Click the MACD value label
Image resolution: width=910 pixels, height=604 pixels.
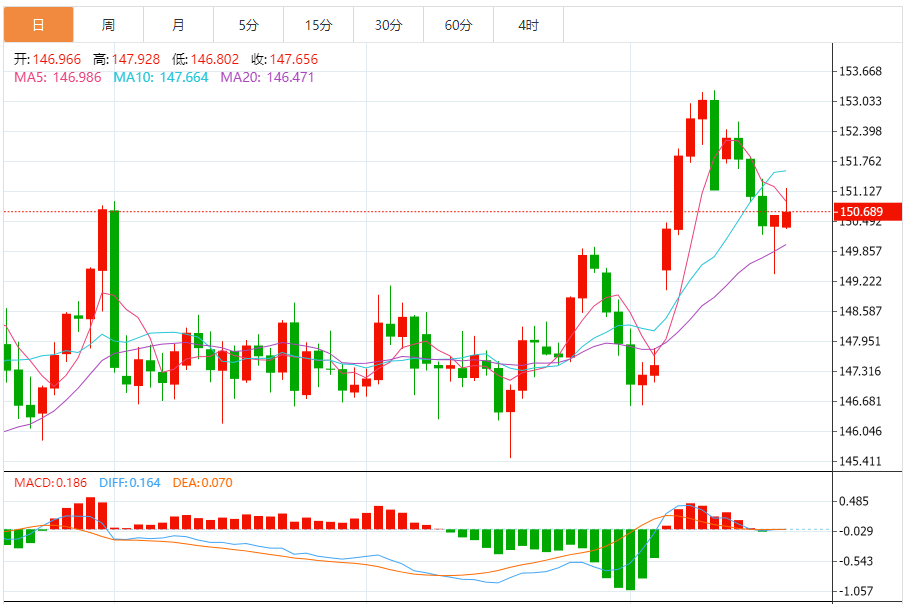point(52,483)
